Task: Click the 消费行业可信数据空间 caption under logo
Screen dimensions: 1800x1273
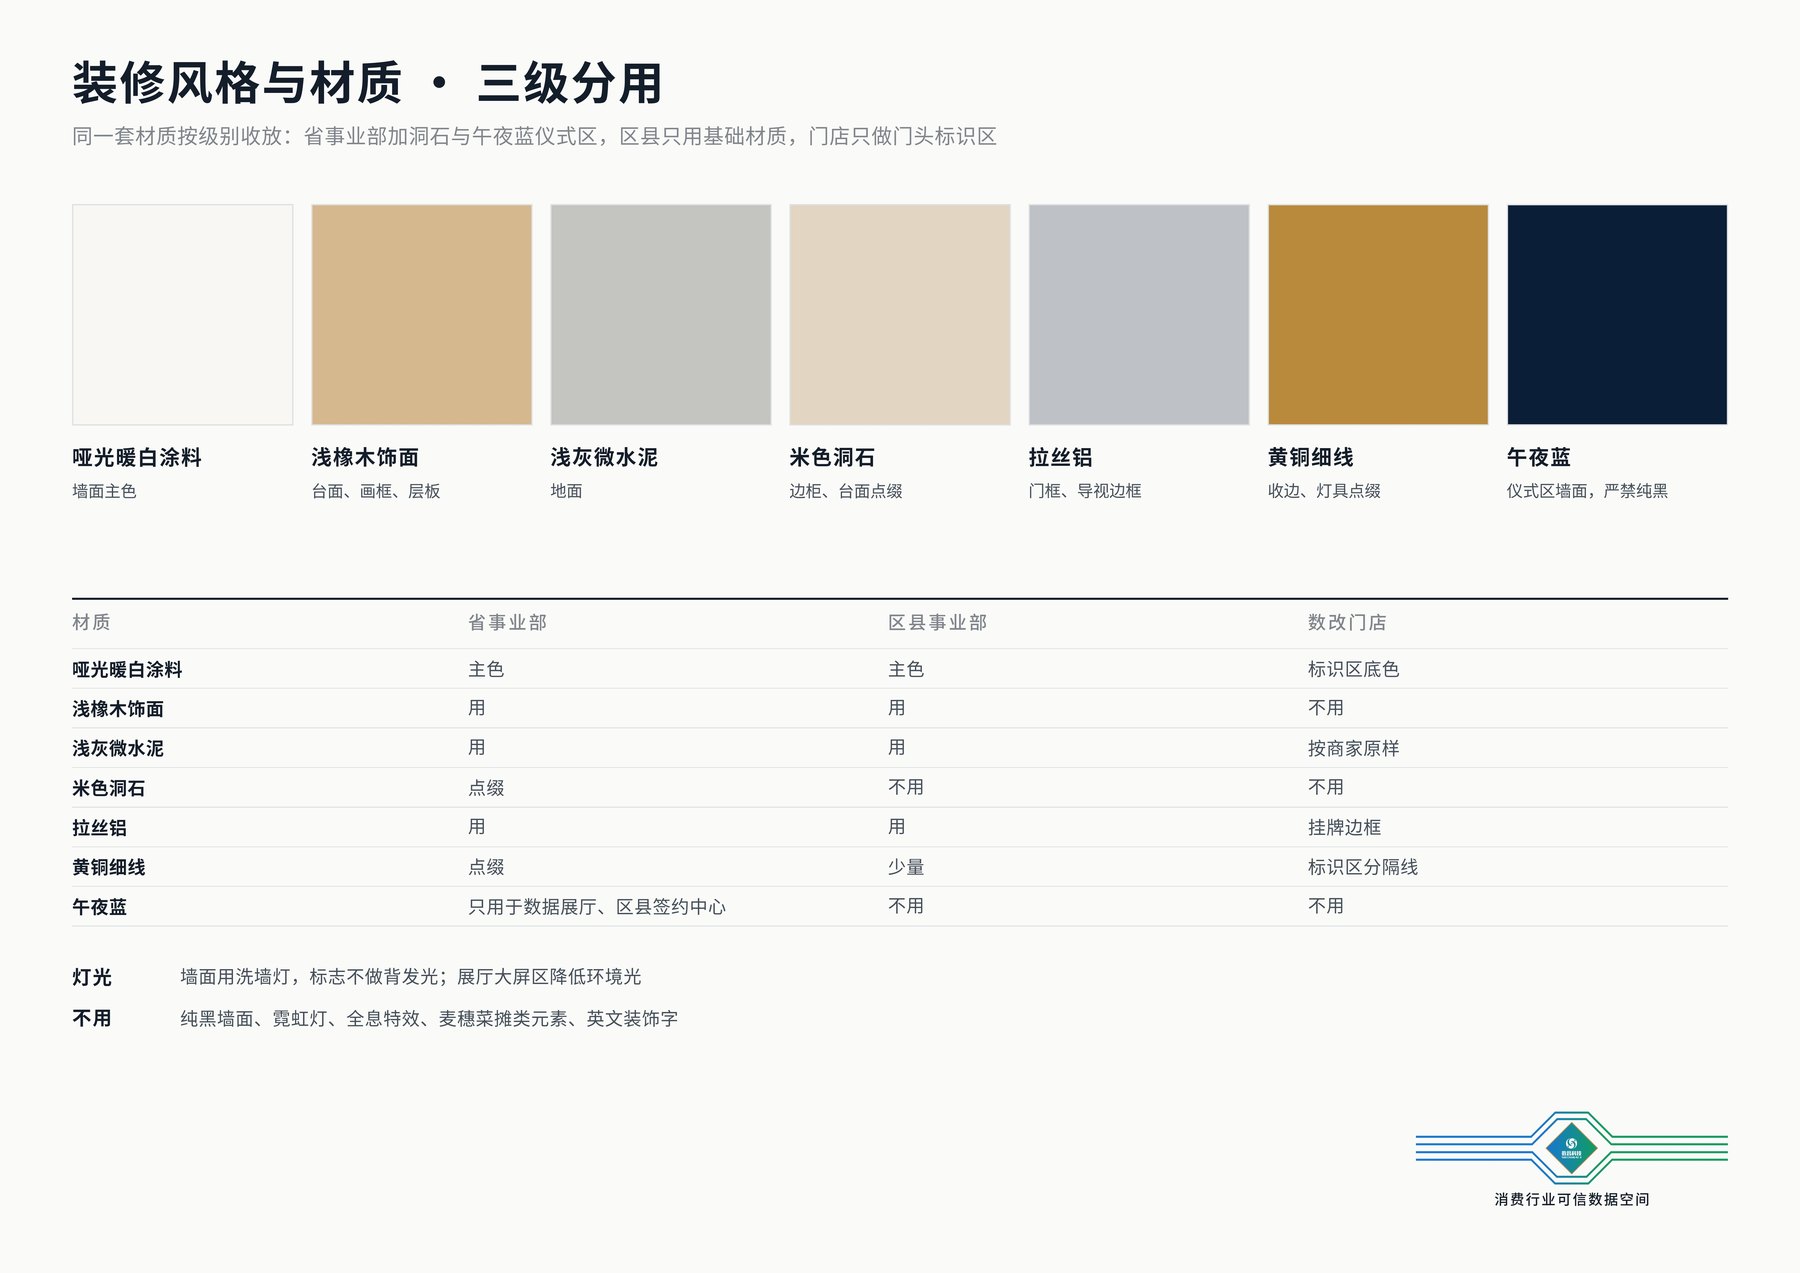Action: (x=1572, y=1199)
